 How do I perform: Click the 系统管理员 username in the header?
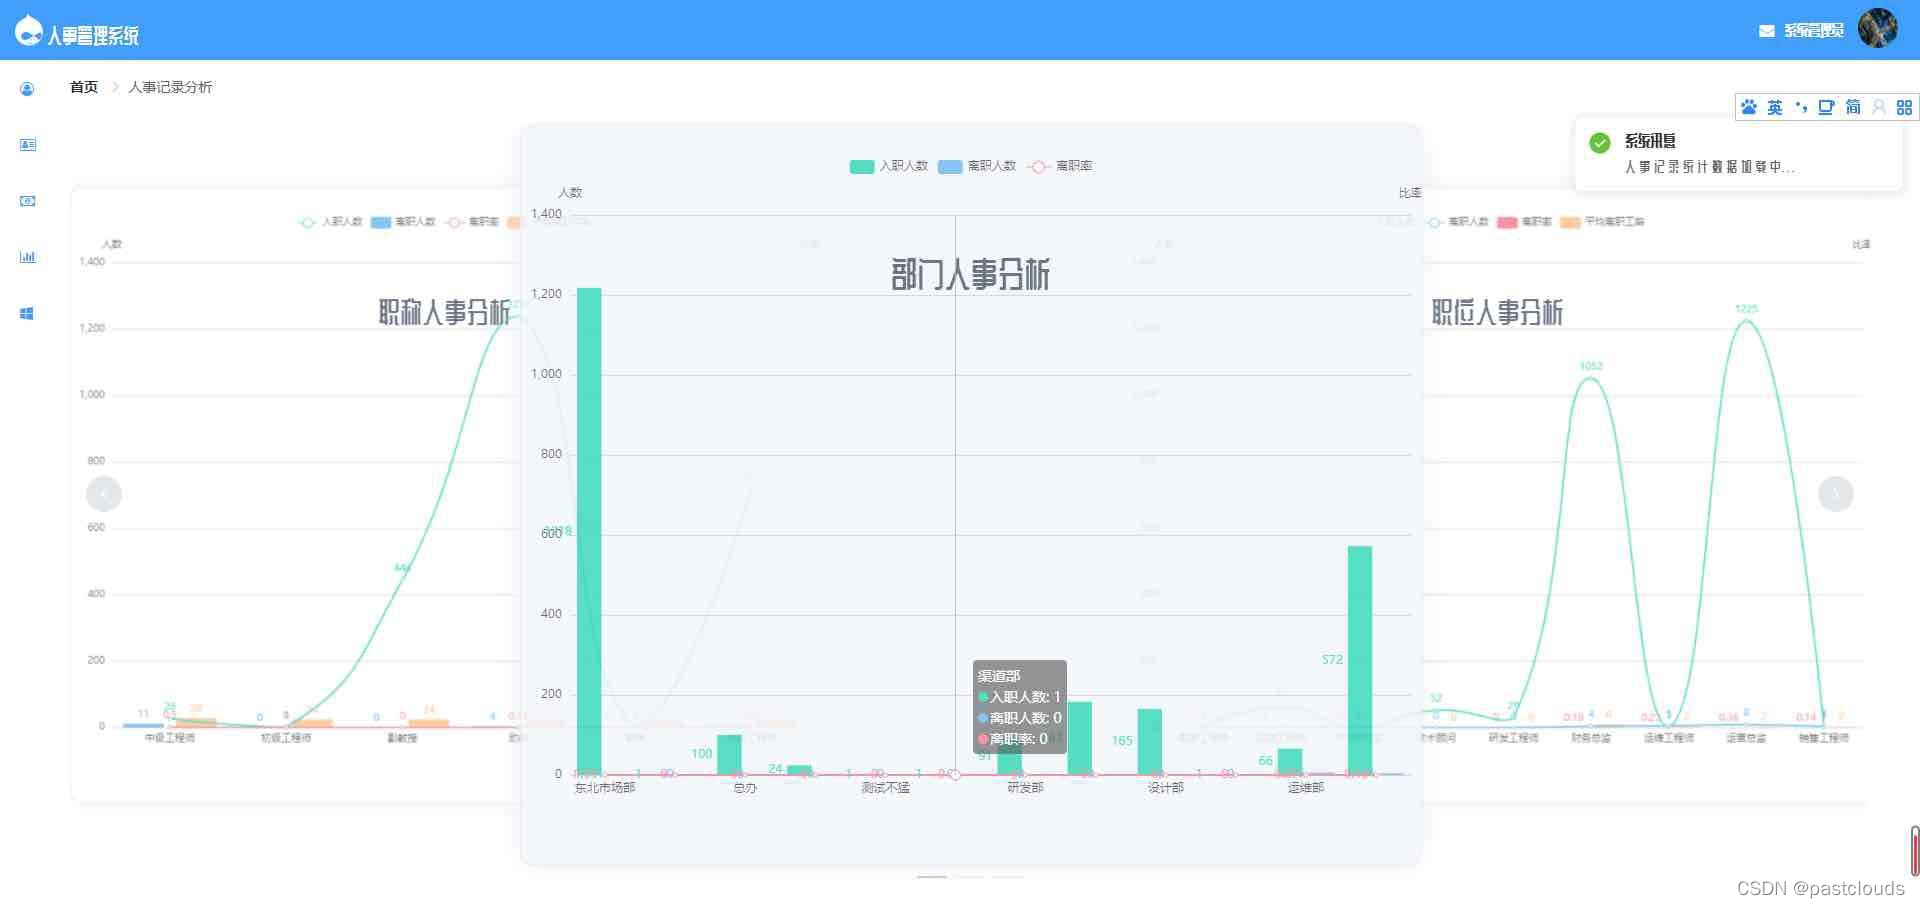(1814, 31)
